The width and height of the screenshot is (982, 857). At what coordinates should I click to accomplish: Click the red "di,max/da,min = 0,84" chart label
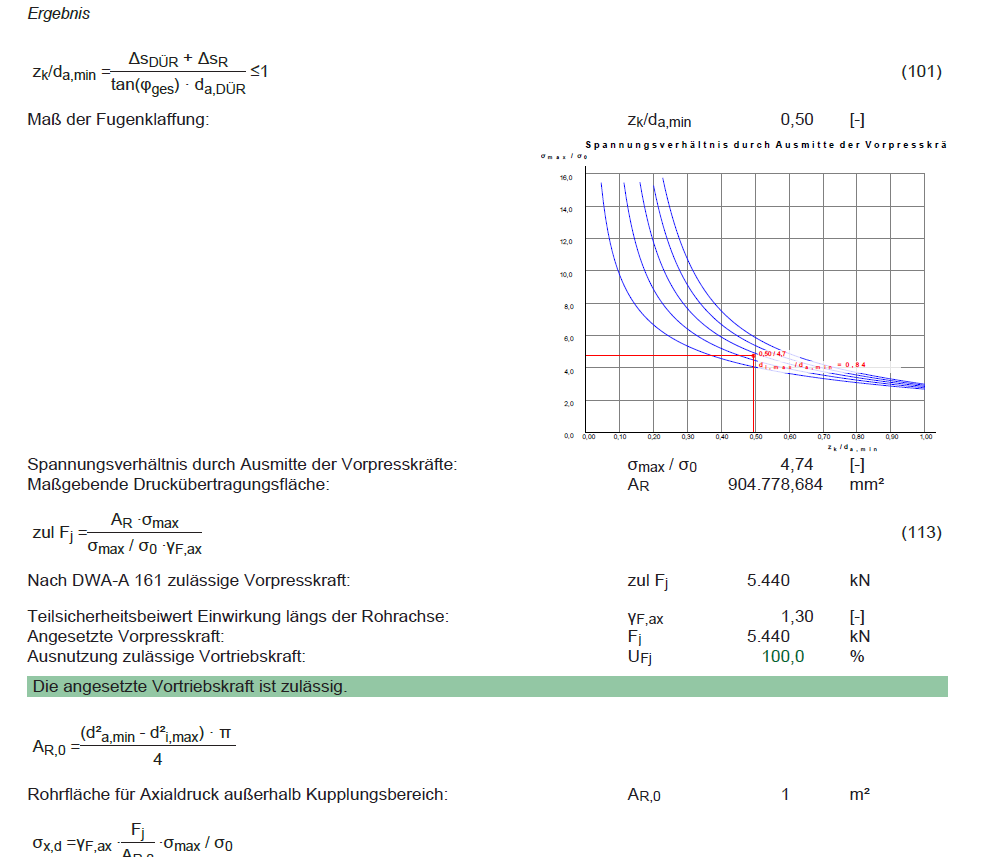(x=812, y=365)
